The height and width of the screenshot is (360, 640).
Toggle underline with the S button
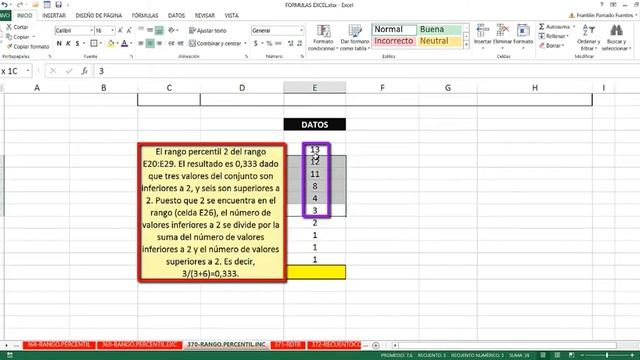[x=77, y=43]
